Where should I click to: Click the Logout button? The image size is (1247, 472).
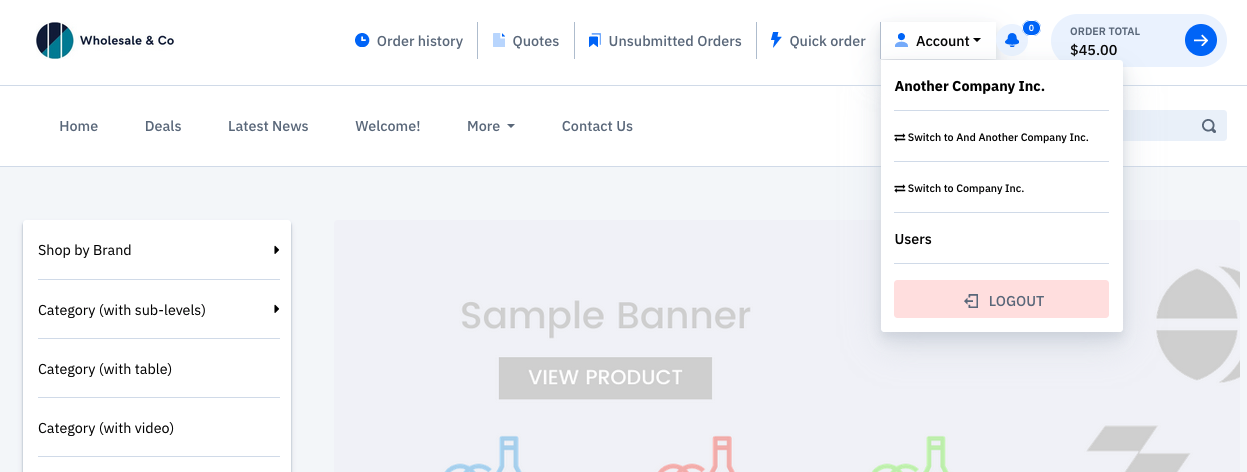(1001, 300)
